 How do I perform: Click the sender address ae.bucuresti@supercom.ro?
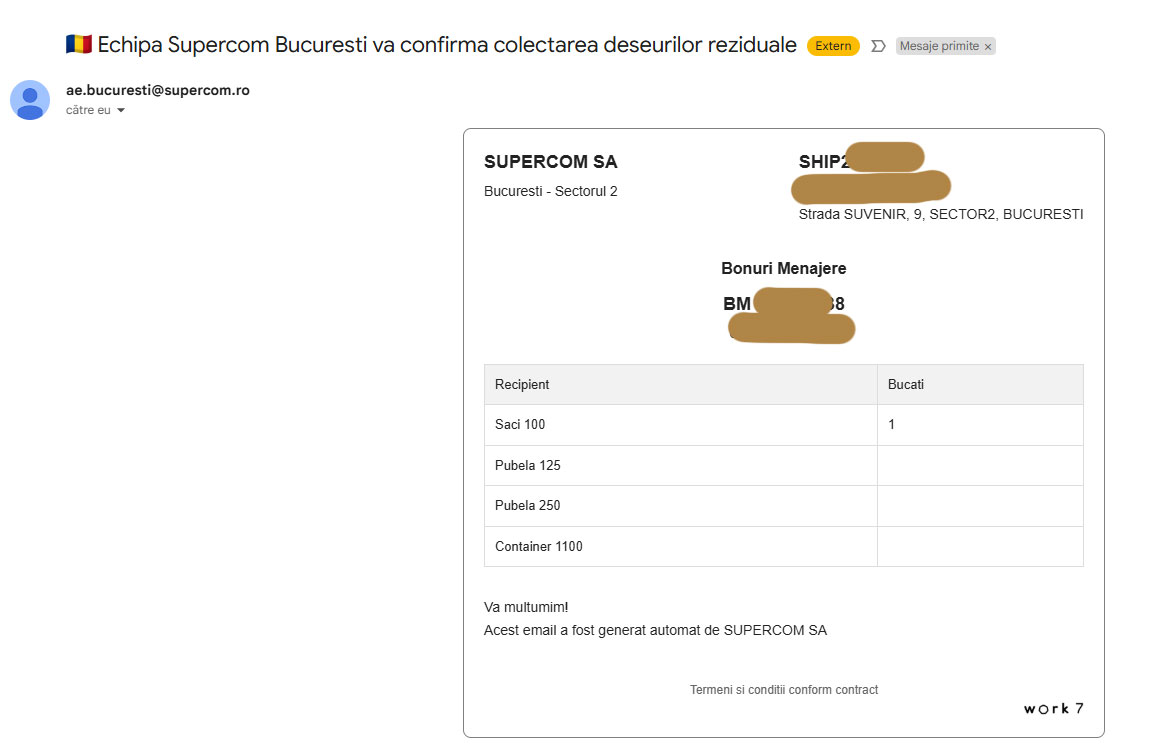tap(157, 90)
